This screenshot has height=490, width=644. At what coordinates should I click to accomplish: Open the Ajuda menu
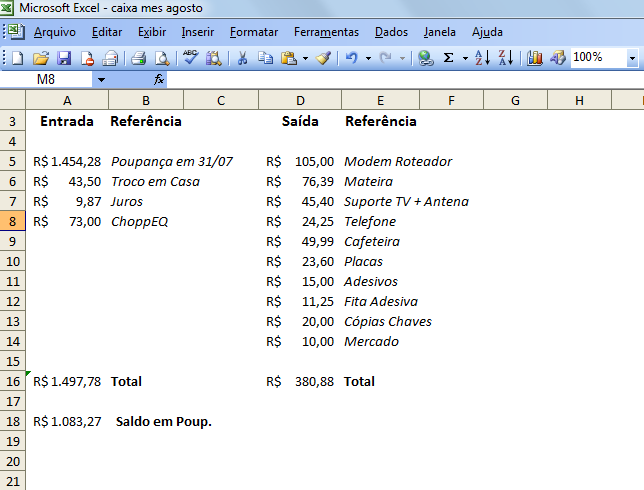487,32
